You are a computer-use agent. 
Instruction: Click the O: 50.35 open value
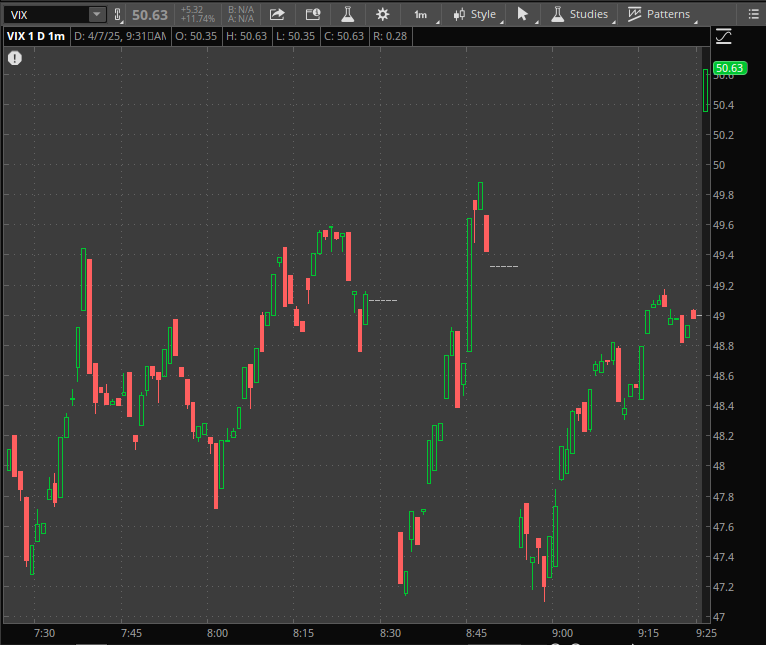(196, 36)
